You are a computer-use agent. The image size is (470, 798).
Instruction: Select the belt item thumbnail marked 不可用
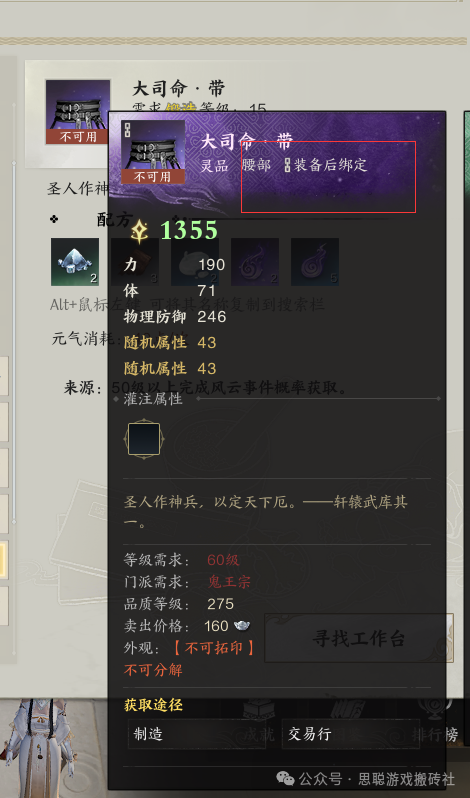click(x=78, y=112)
